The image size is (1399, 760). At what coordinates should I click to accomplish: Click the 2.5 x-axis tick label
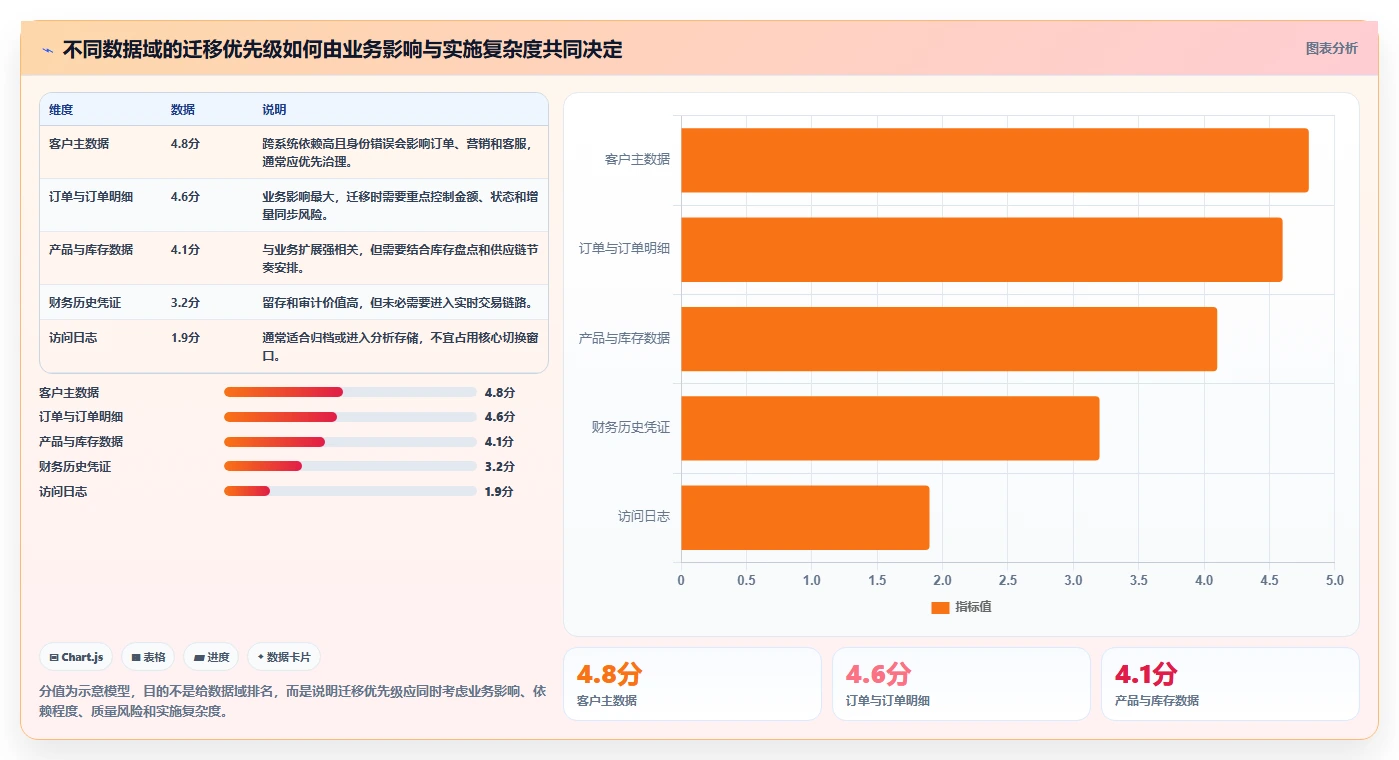[1008, 581]
